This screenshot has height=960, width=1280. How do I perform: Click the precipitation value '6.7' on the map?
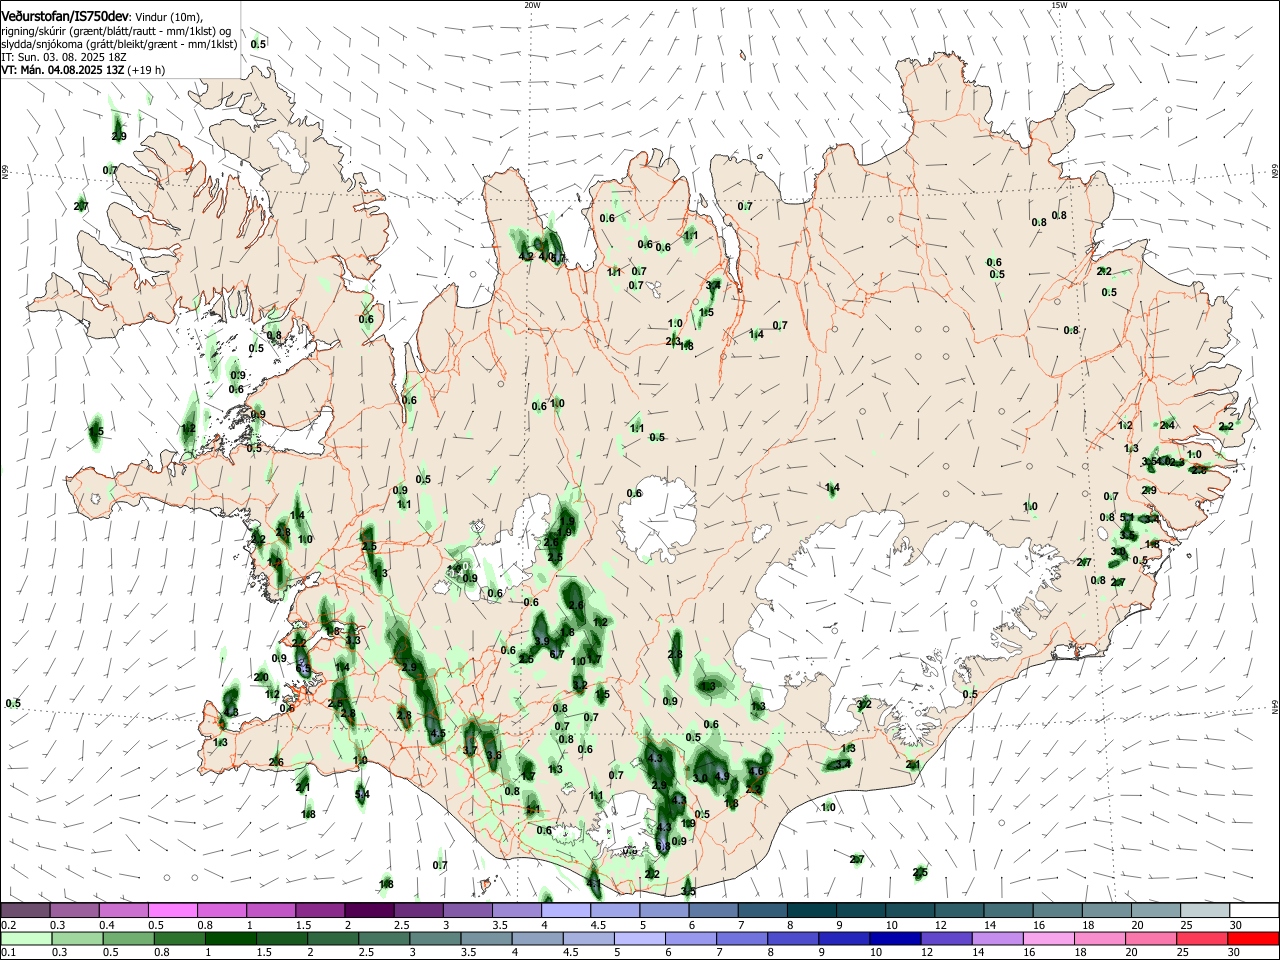pos(557,654)
